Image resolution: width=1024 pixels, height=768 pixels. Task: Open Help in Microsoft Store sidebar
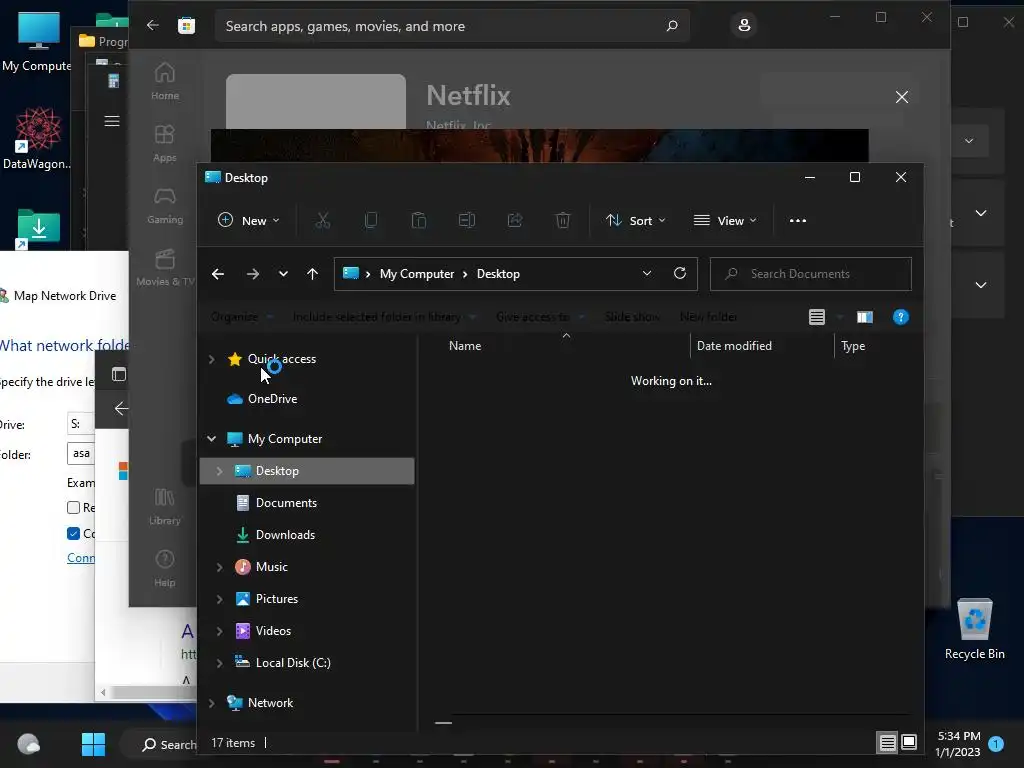click(165, 568)
